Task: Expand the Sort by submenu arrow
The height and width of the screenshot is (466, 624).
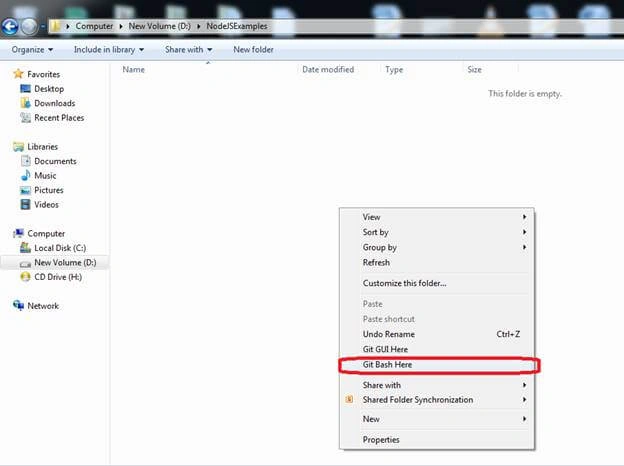Action: [x=525, y=232]
